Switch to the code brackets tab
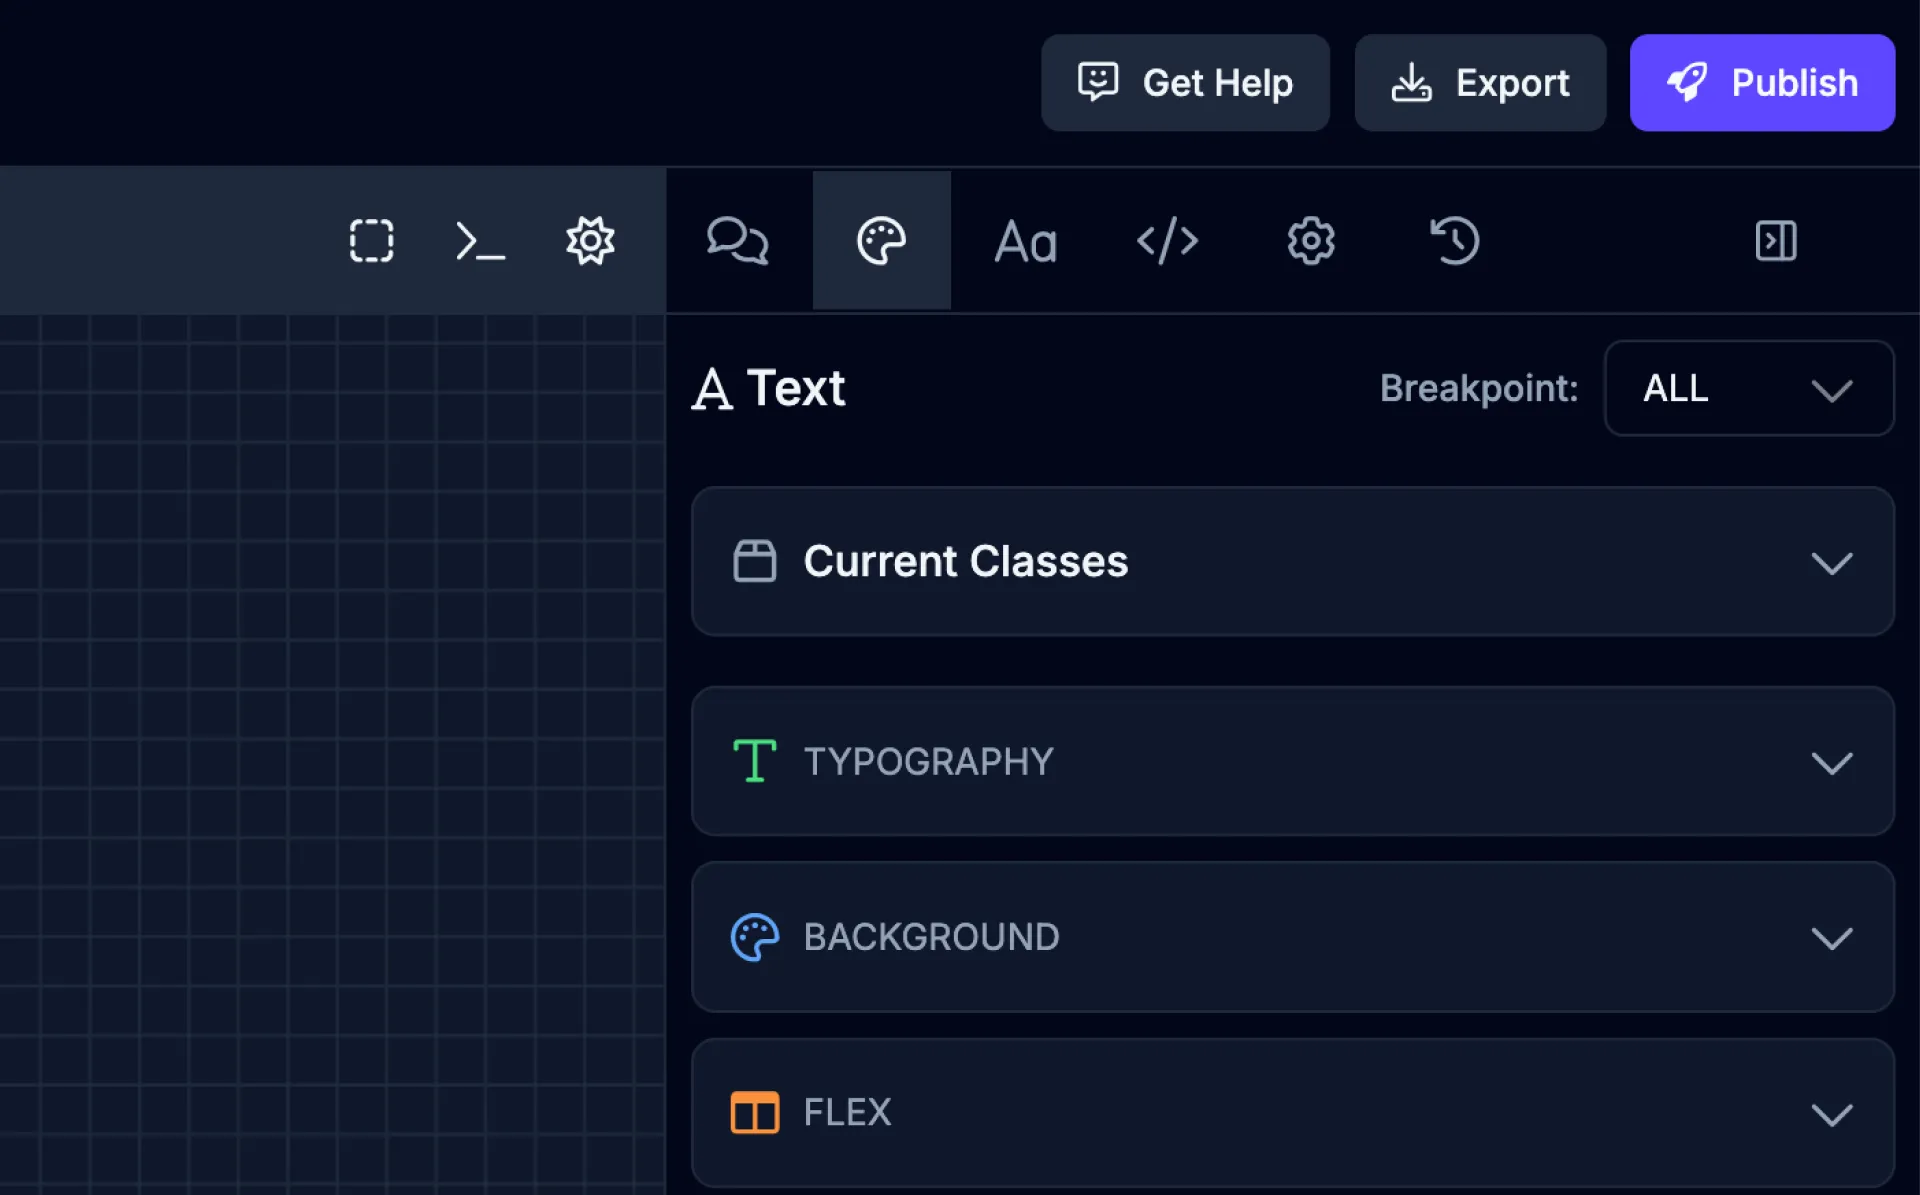This screenshot has height=1195, width=1920. tap(1167, 241)
